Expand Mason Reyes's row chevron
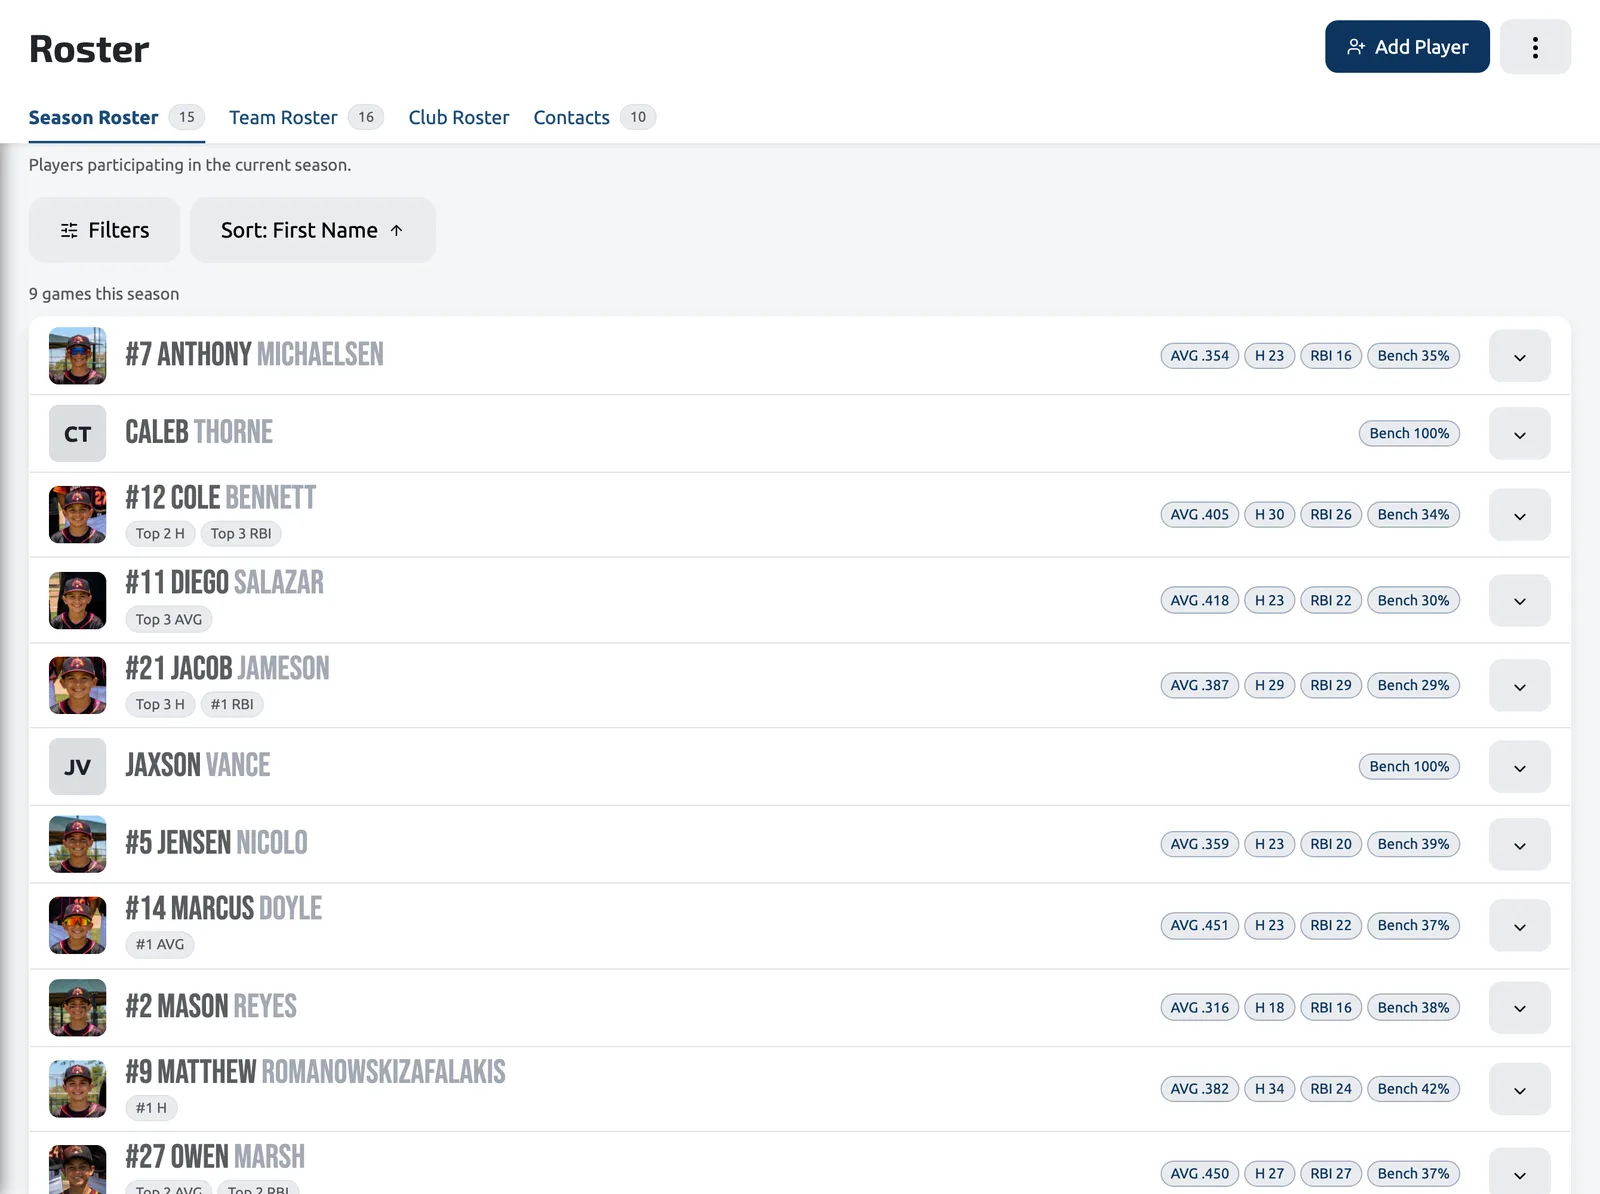The image size is (1600, 1194). (1520, 1008)
